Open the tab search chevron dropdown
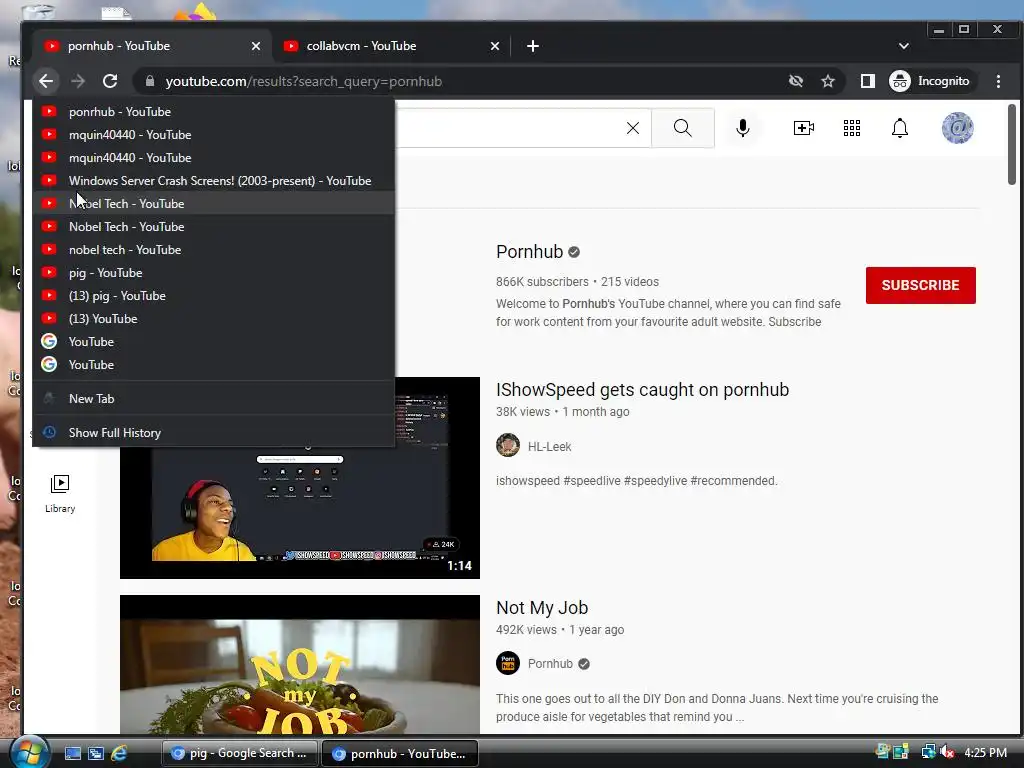1024x768 pixels. pyautogui.click(x=904, y=46)
